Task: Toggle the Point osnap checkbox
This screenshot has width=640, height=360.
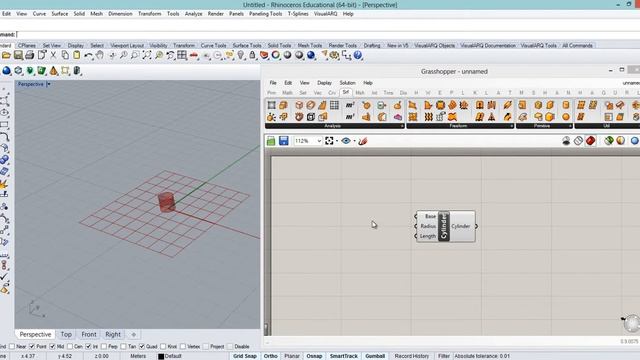Action: [x=32, y=347]
